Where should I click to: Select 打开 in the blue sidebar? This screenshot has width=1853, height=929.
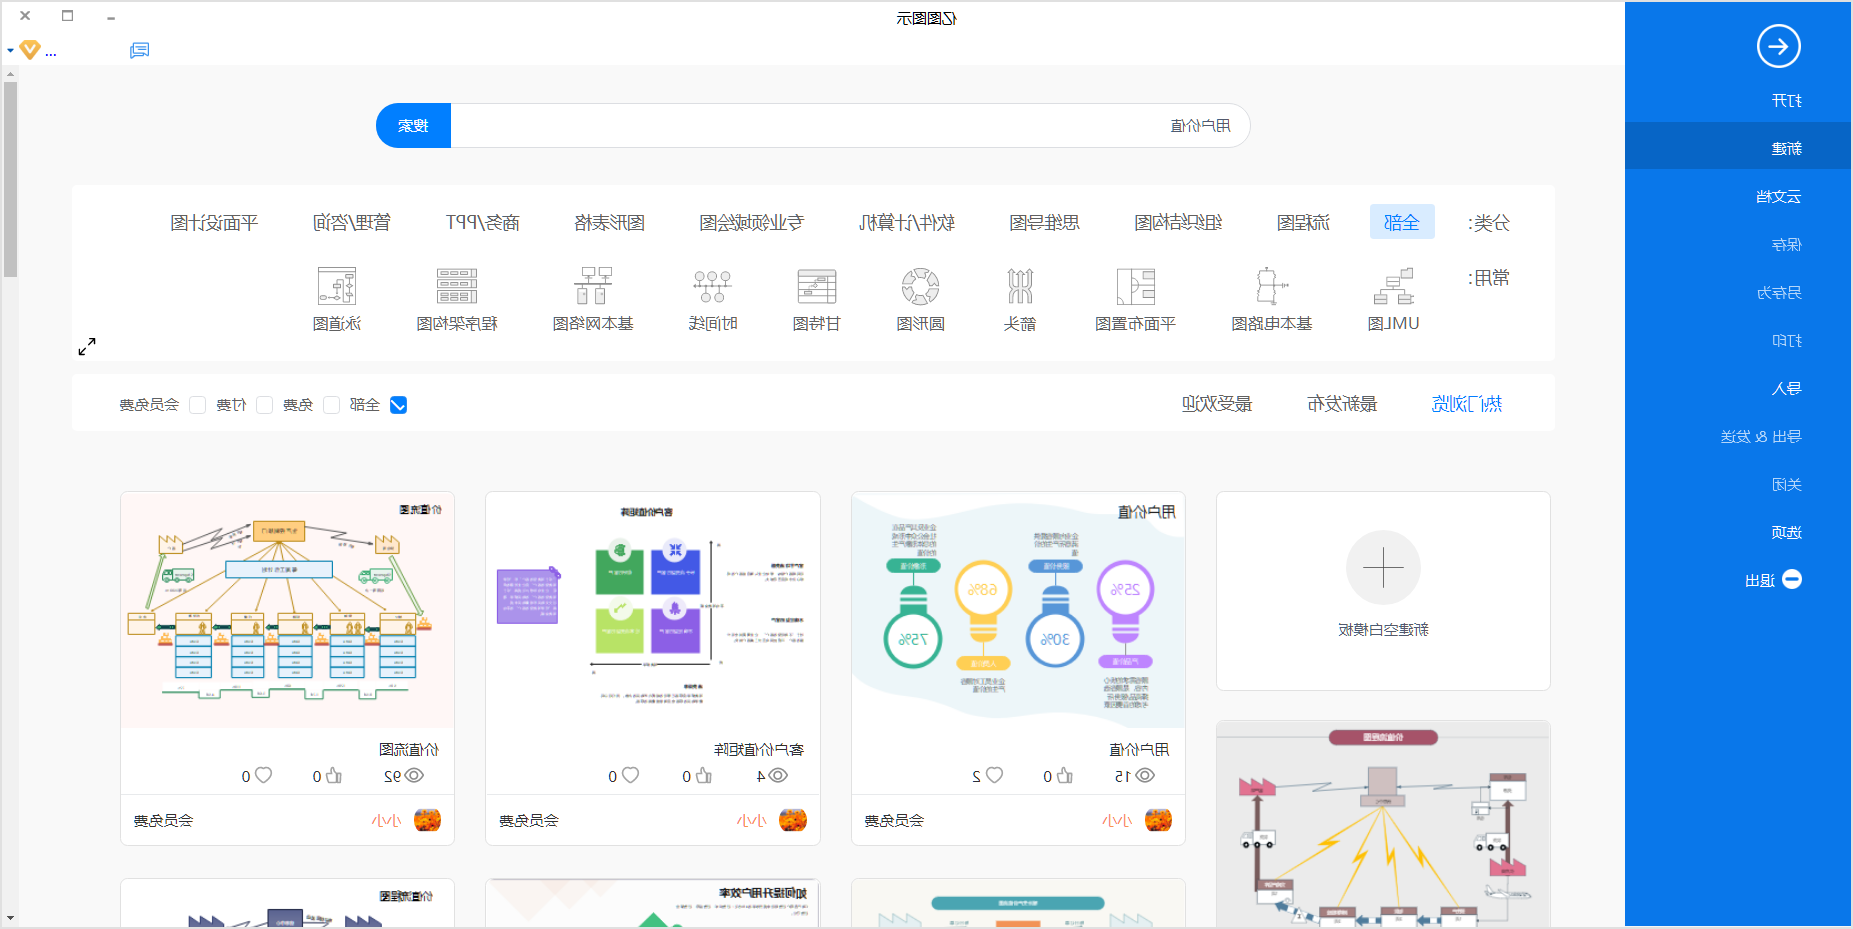pyautogui.click(x=1786, y=100)
